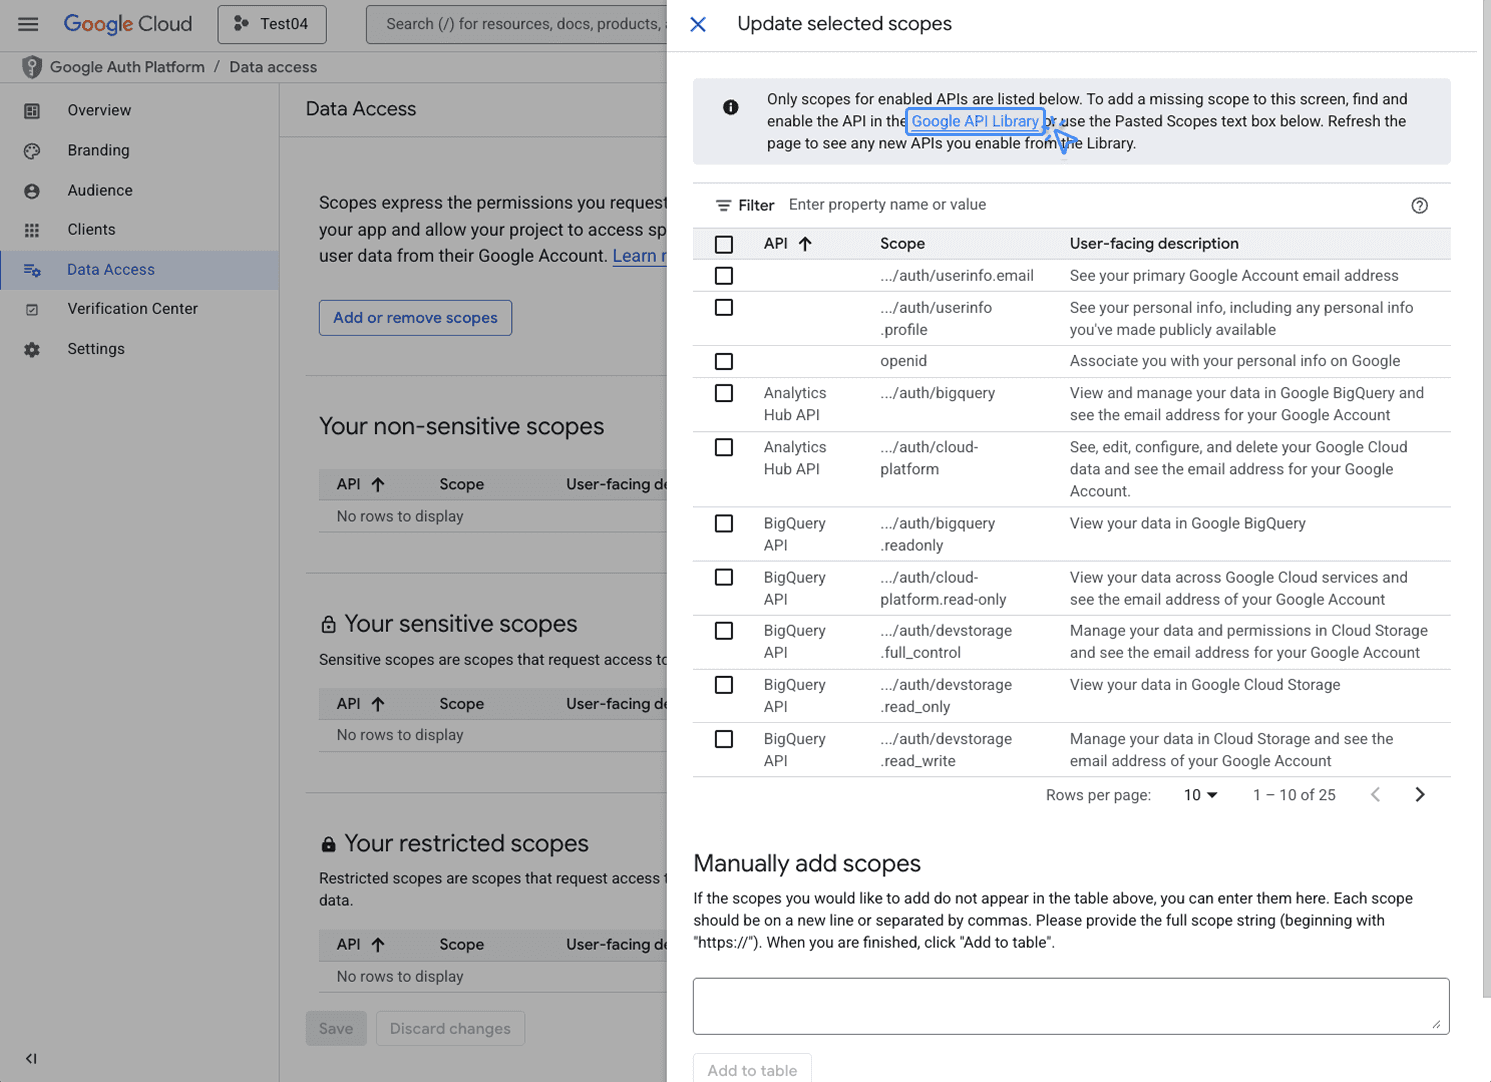The image size is (1491, 1082).
Task: Click the Clients grid icon
Action: [32, 230]
